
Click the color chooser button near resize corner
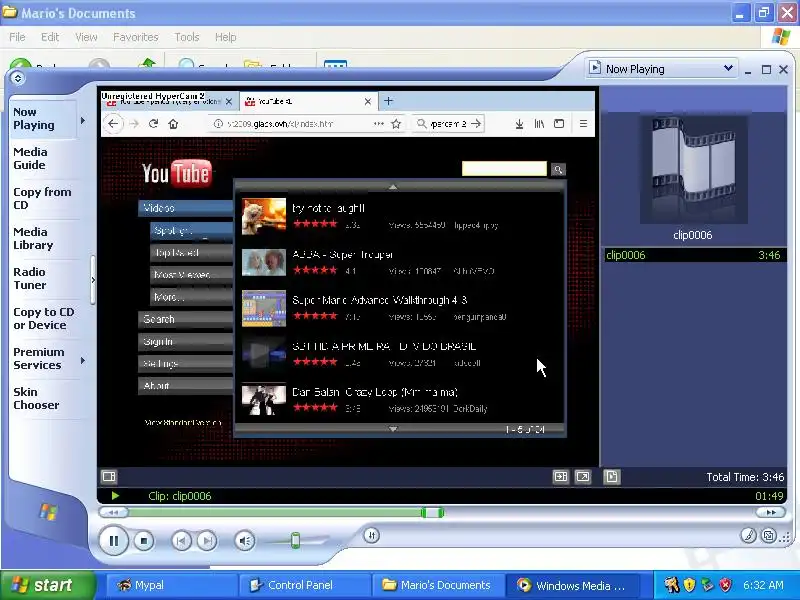click(748, 535)
